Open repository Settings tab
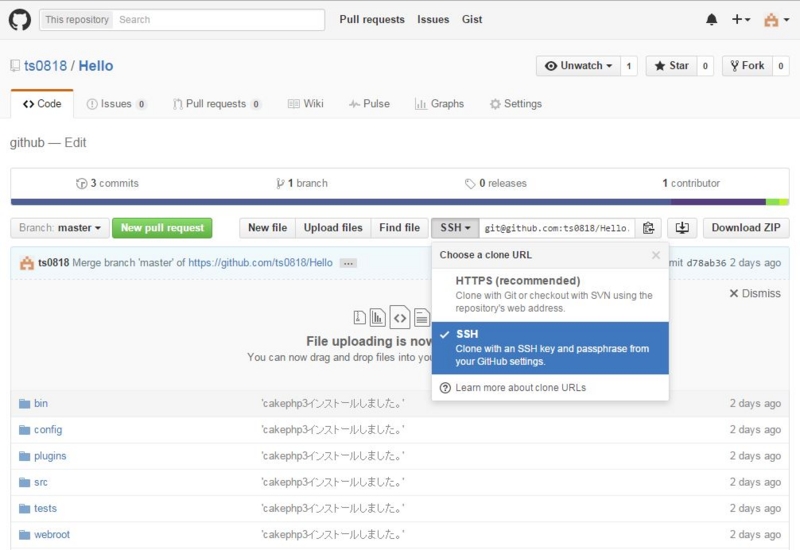800x550 pixels. pos(516,104)
